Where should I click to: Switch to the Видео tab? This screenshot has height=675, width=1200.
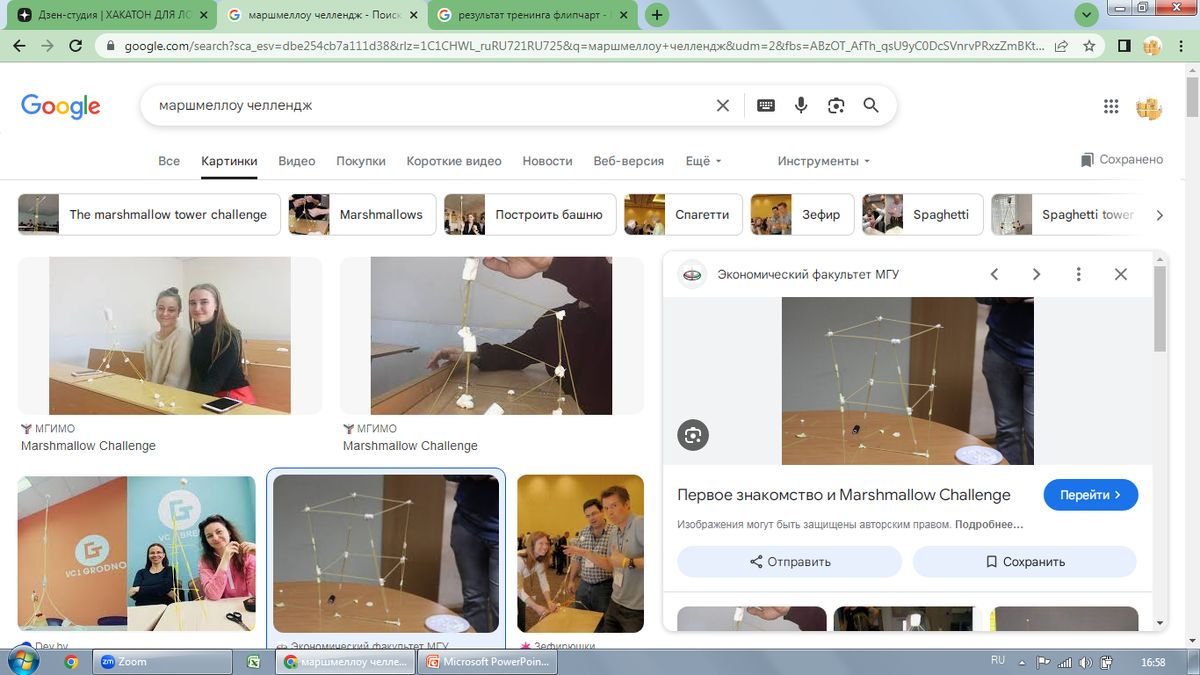[x=297, y=161]
